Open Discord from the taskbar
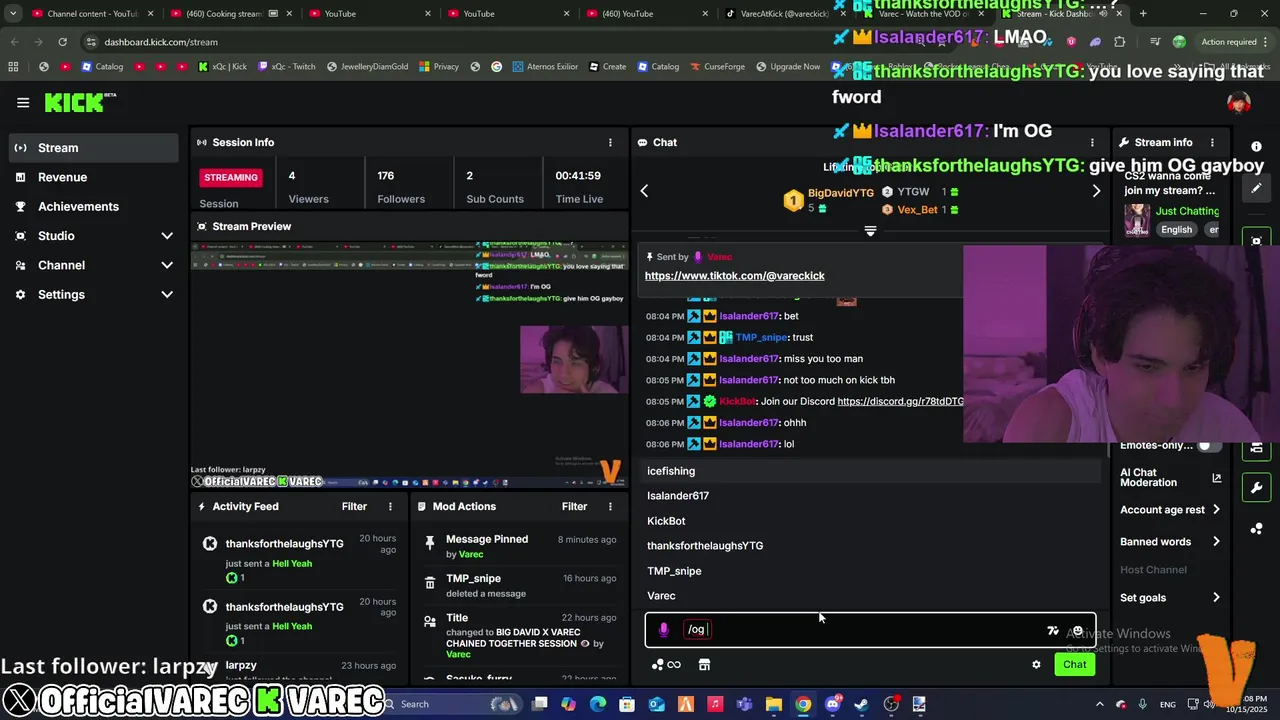 click(832, 704)
